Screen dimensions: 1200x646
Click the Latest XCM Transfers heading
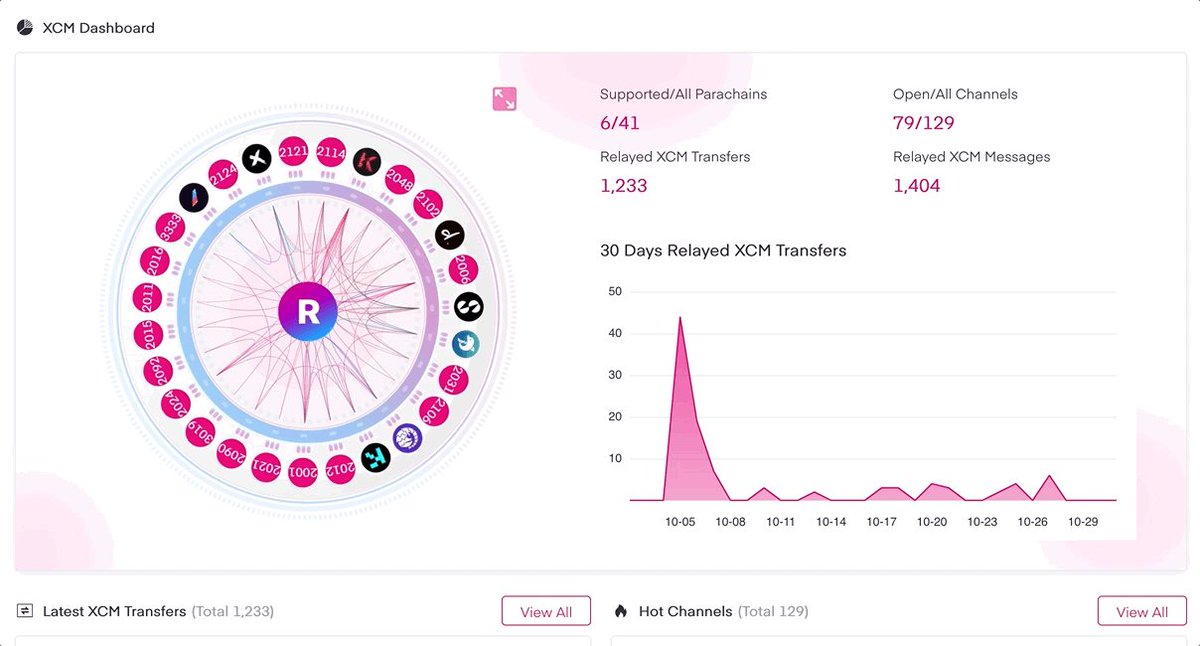(114, 611)
